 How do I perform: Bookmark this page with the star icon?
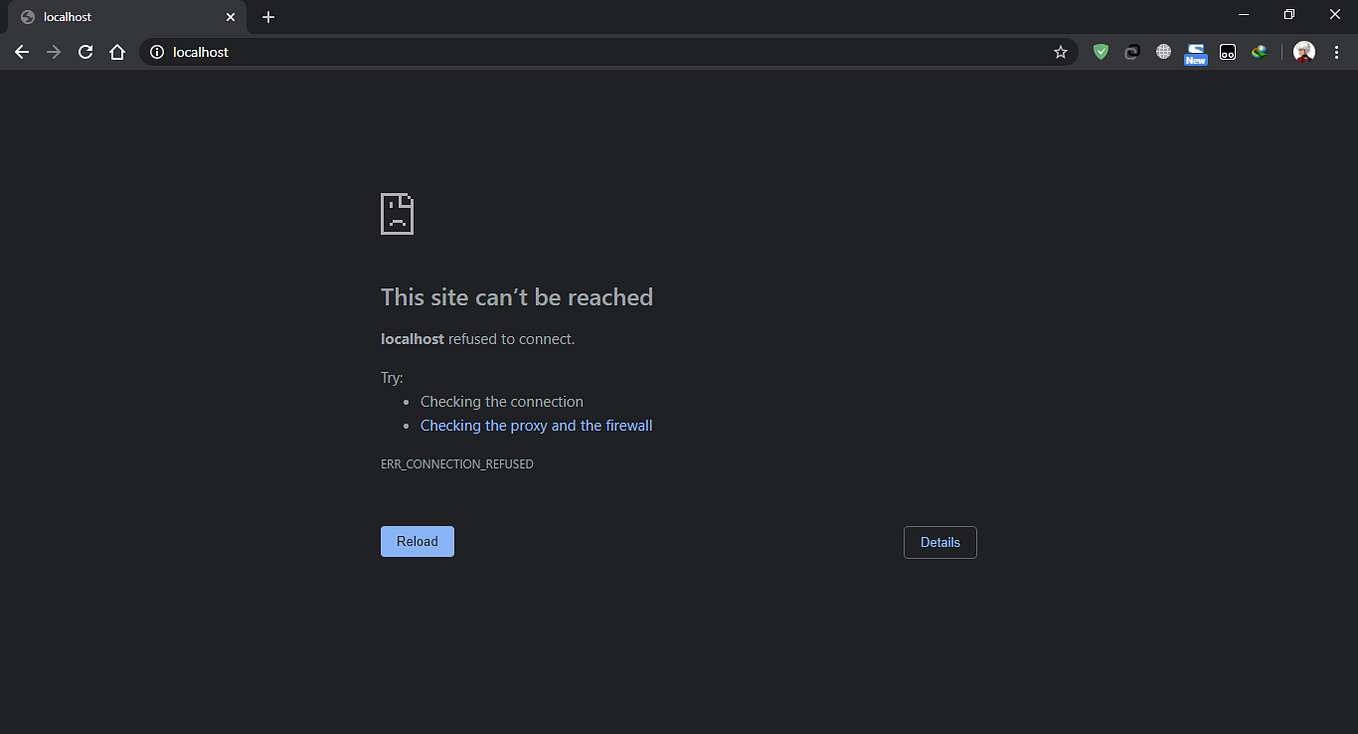1060,51
